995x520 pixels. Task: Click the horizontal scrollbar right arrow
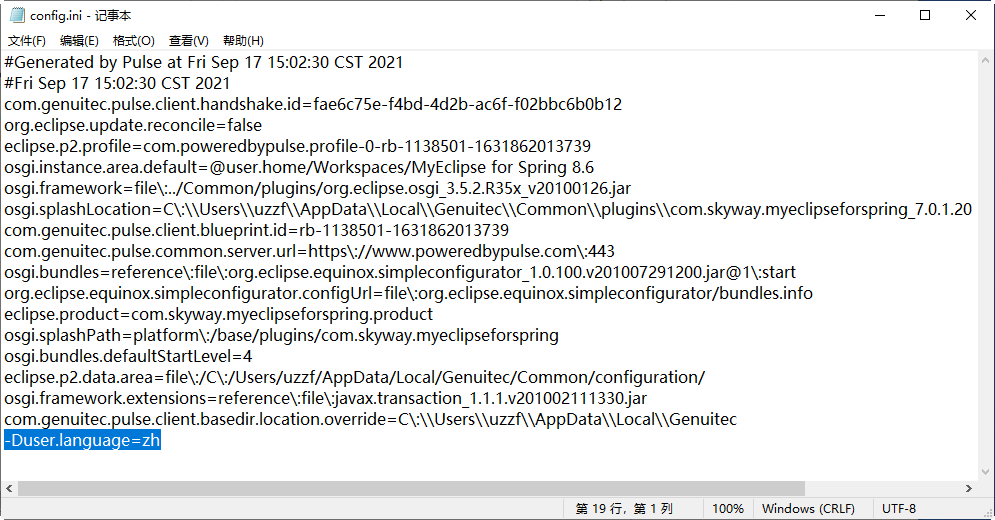point(969,488)
